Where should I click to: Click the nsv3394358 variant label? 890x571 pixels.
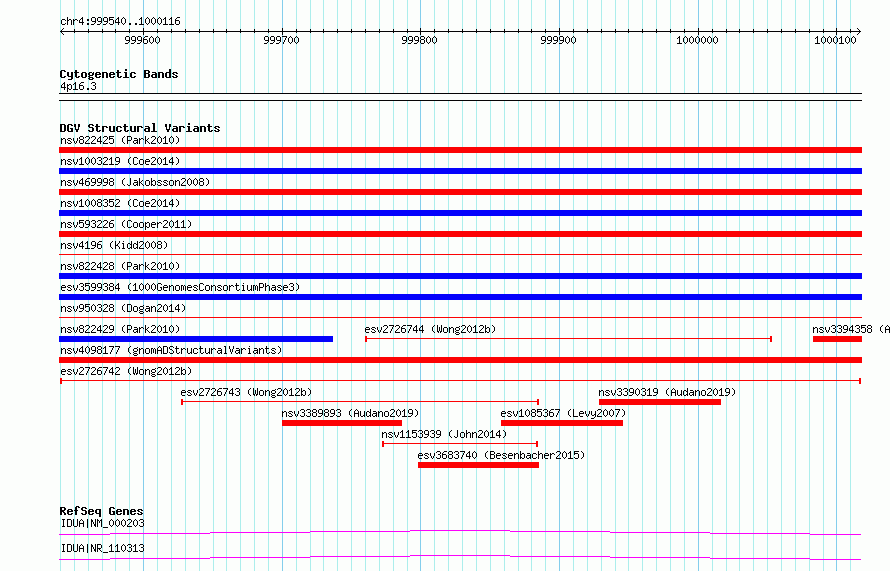pos(851,329)
